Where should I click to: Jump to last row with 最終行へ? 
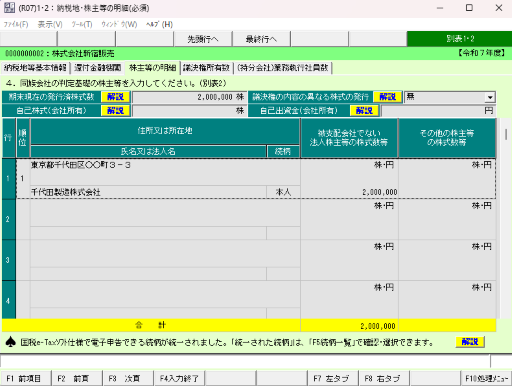pos(261,39)
